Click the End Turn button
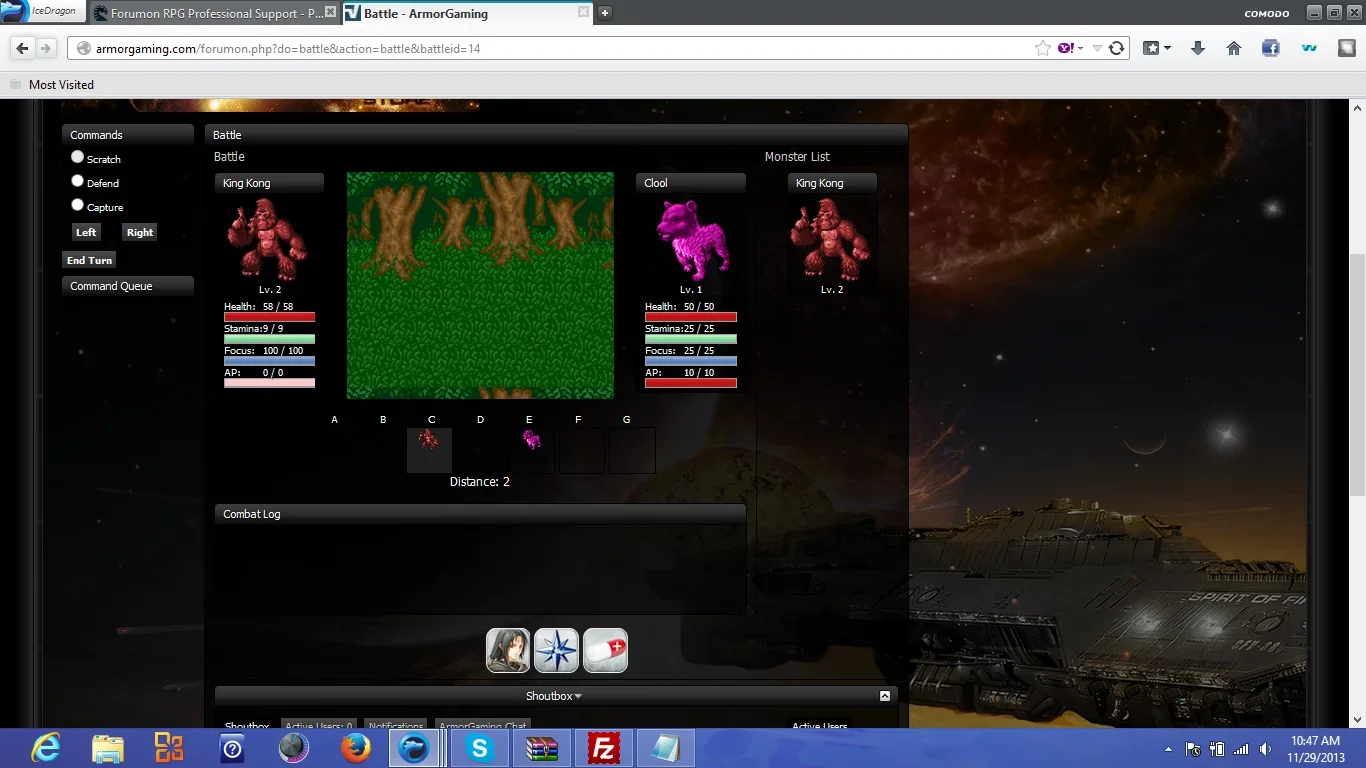The width and height of the screenshot is (1366, 768). point(89,260)
